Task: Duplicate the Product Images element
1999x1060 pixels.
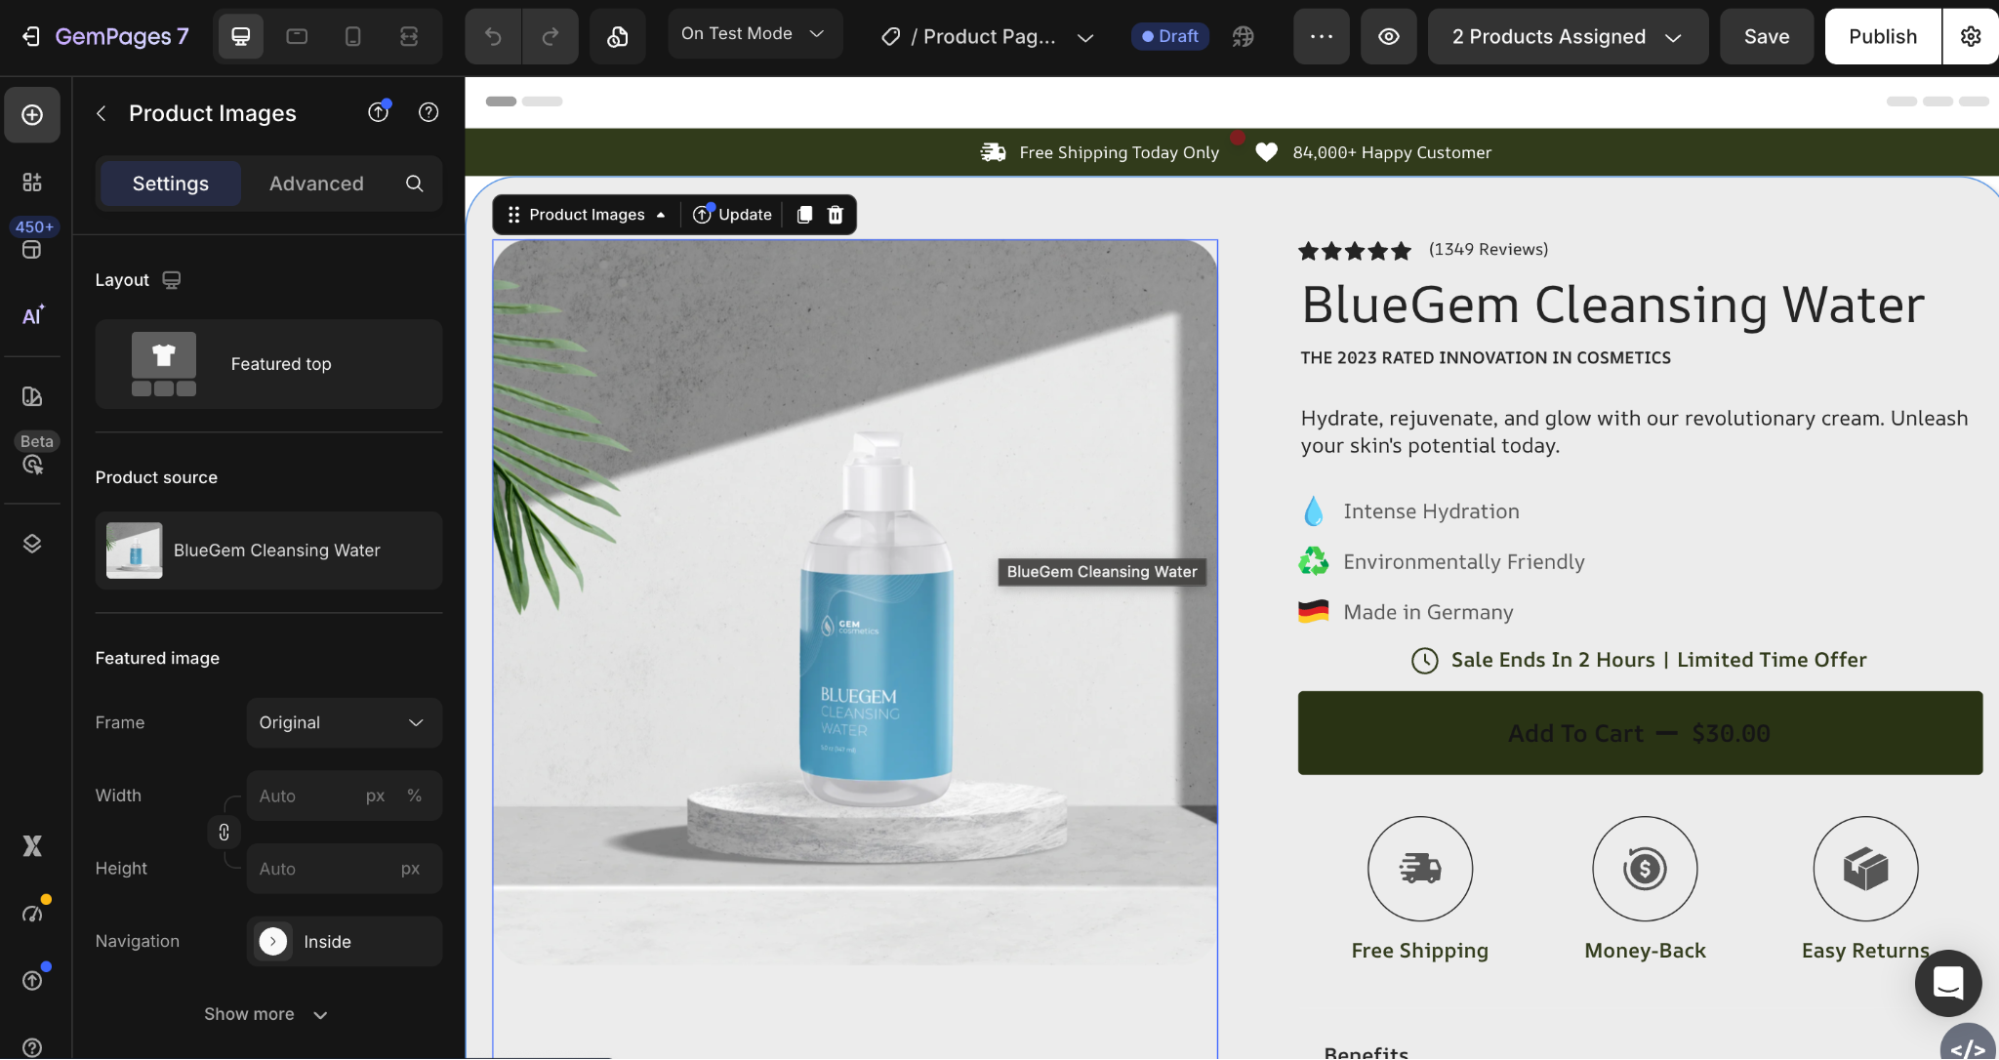Action: pos(804,214)
